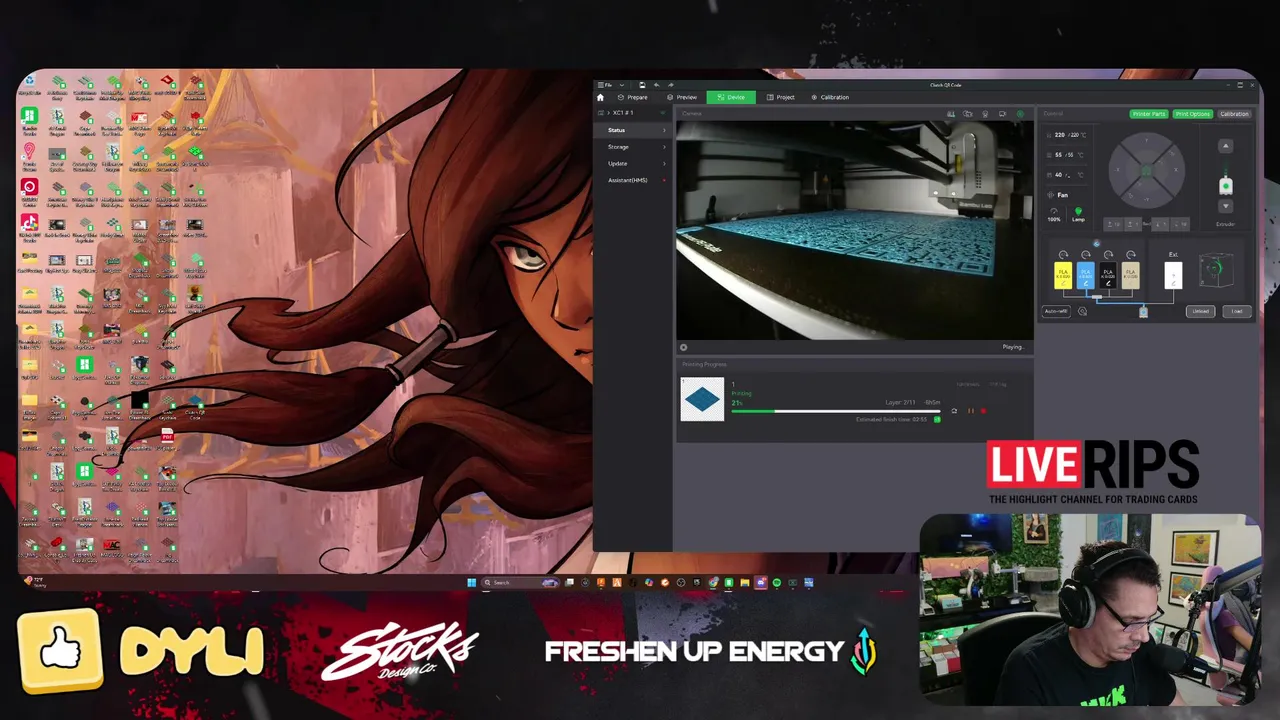Image resolution: width=1280 pixels, height=720 pixels.
Task: Click the undo arrow icon
Action: click(x=656, y=85)
